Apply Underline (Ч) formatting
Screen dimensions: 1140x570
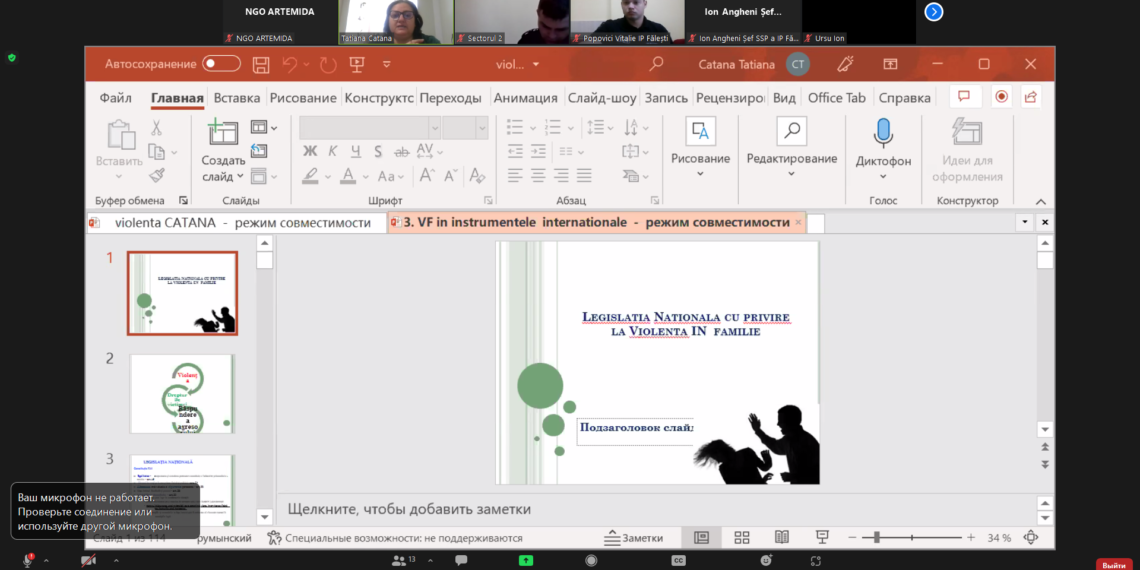pos(356,151)
